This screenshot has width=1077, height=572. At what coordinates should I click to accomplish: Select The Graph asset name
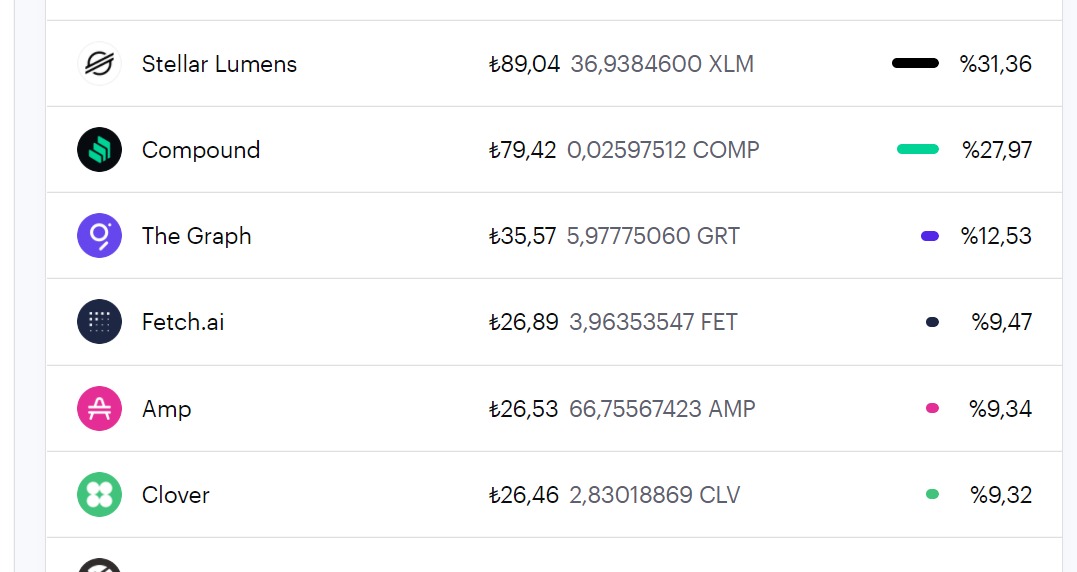pyautogui.click(x=196, y=236)
